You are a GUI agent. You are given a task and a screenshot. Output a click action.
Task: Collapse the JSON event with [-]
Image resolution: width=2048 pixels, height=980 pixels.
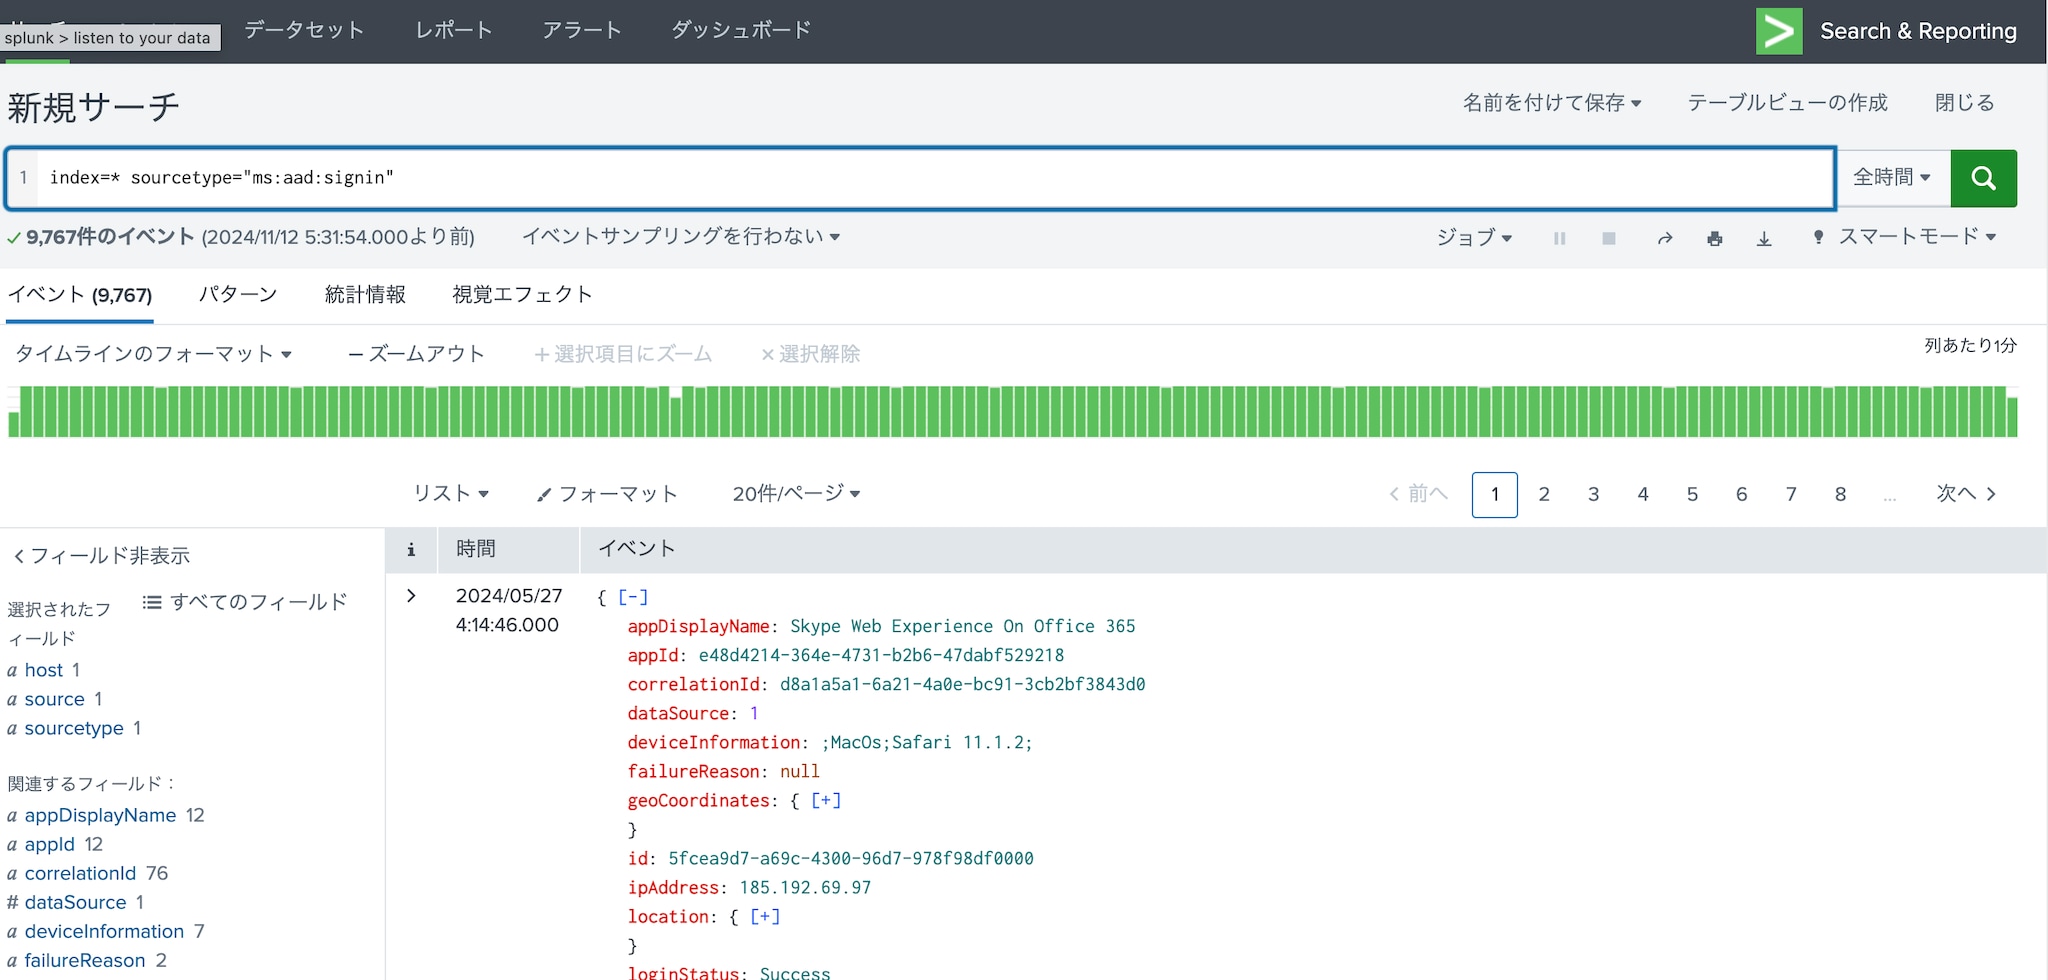[x=633, y=597]
